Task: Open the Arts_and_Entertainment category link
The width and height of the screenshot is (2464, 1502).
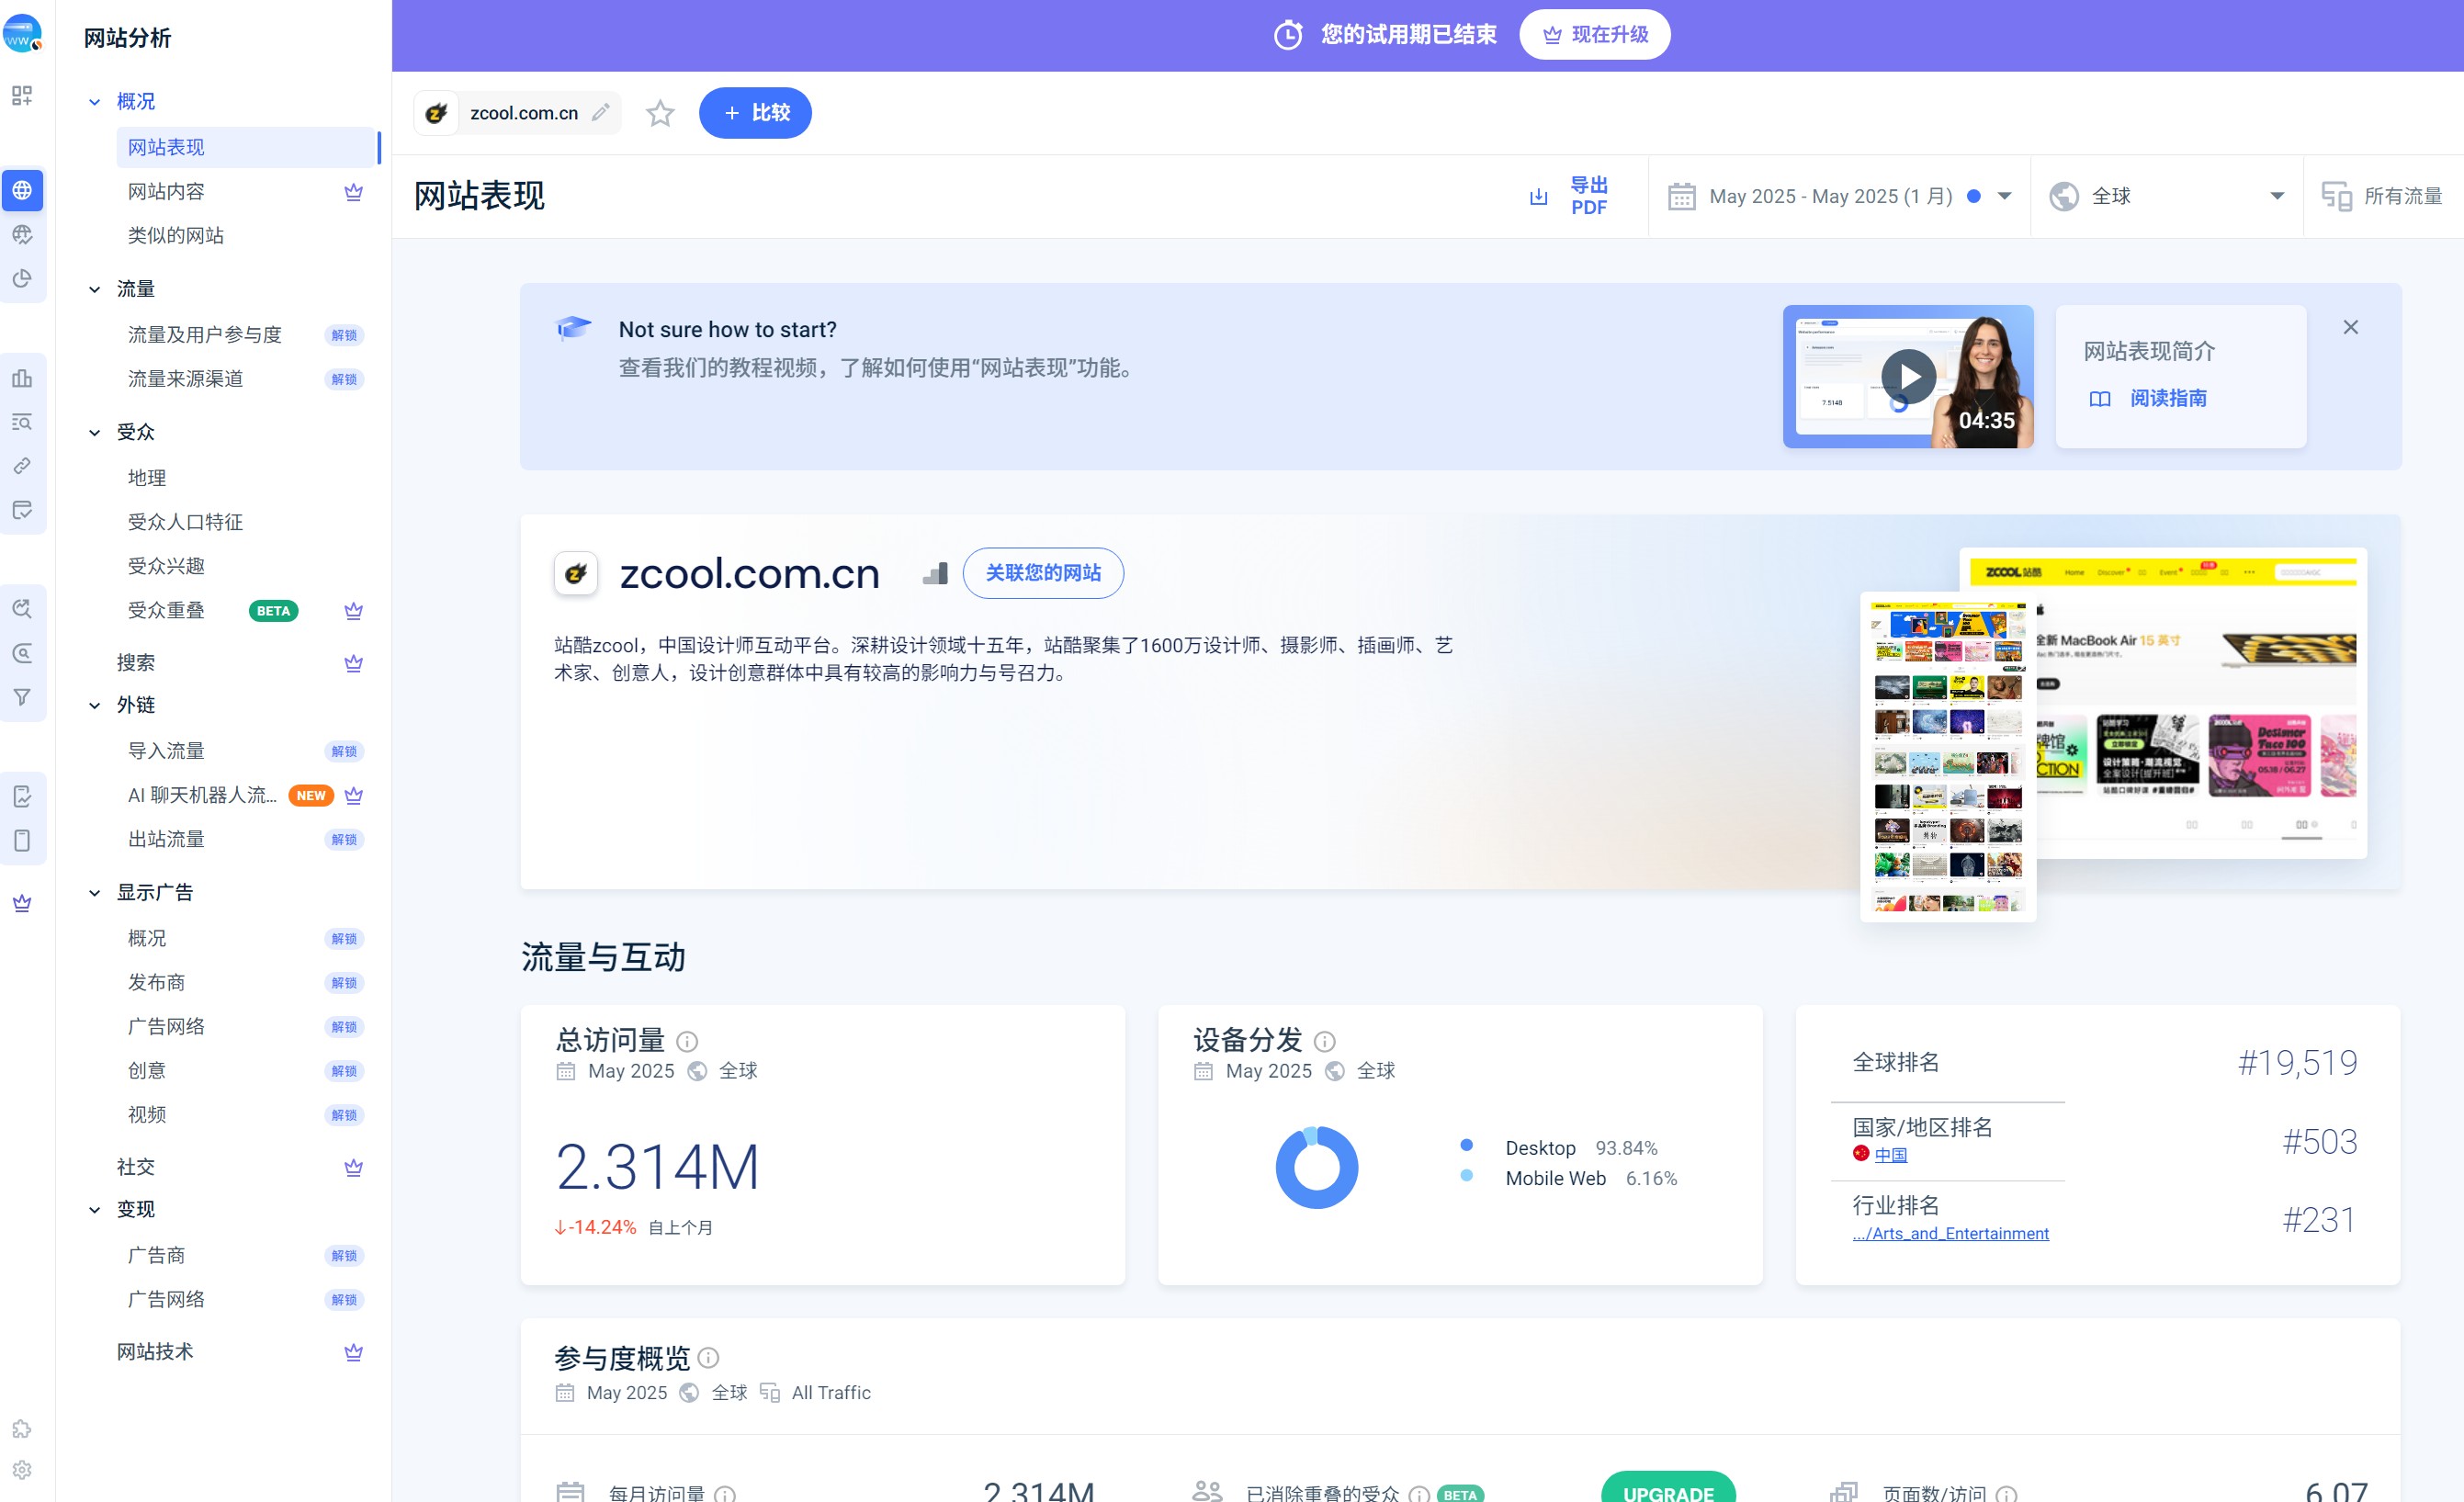Action: 1950,1233
